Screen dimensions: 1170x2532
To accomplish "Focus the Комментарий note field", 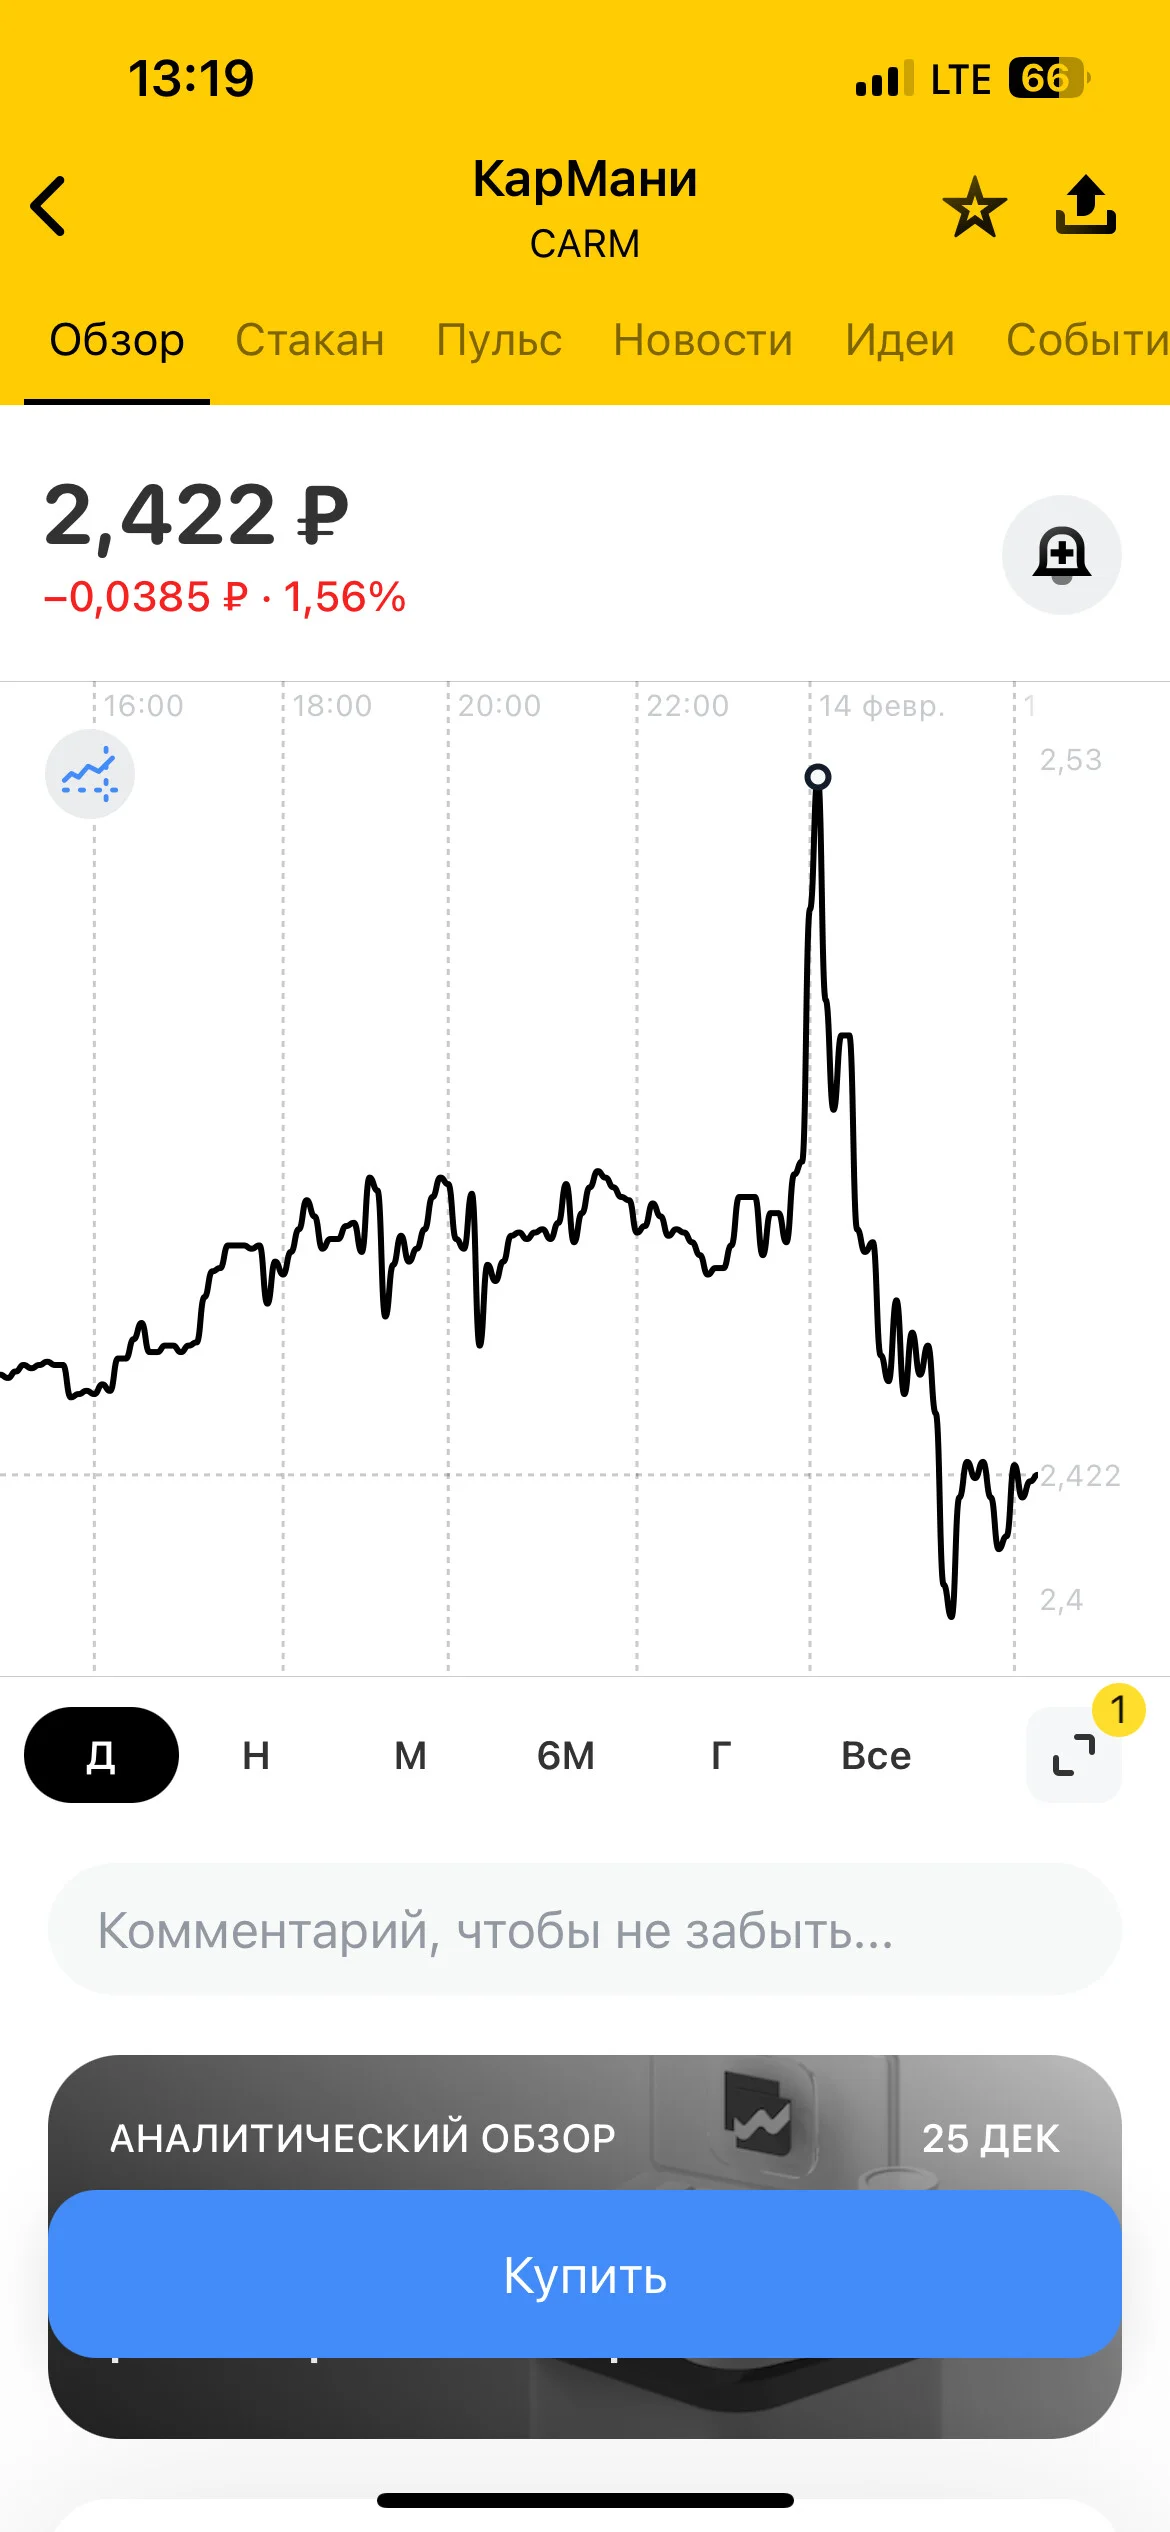I will (x=585, y=1930).
